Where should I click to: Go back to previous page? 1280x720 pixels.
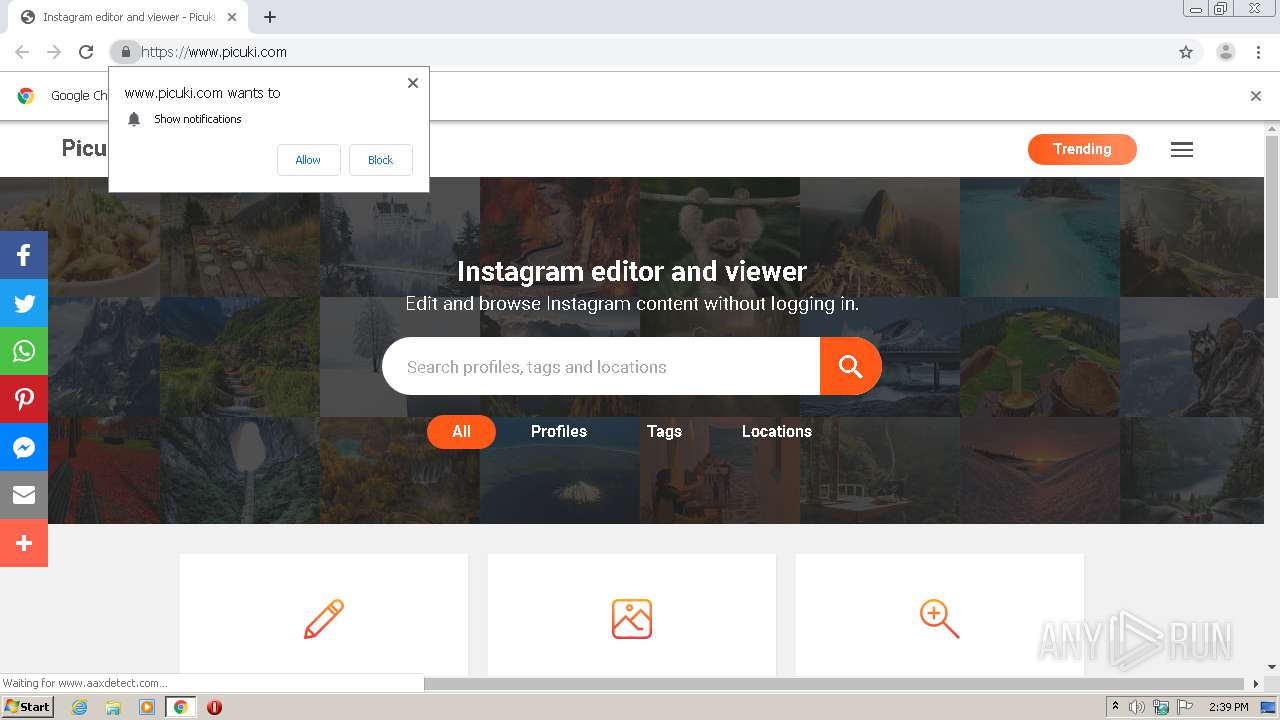pyautogui.click(x=22, y=52)
